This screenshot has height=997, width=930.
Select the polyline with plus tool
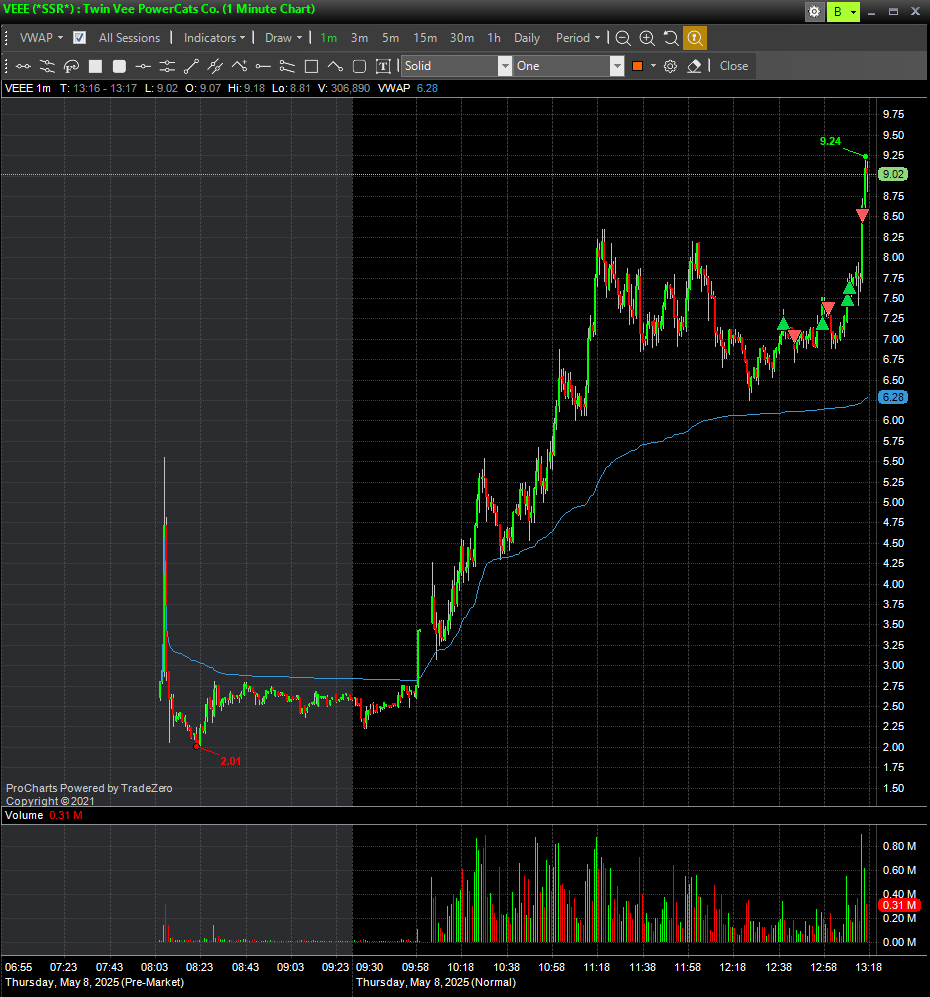(x=239, y=66)
